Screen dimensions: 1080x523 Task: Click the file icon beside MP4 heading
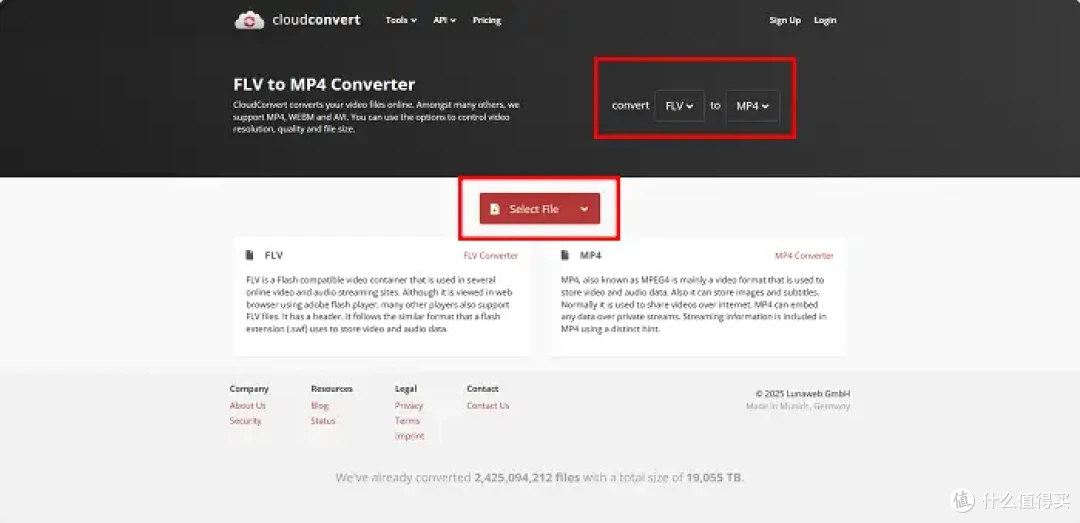tap(565, 256)
